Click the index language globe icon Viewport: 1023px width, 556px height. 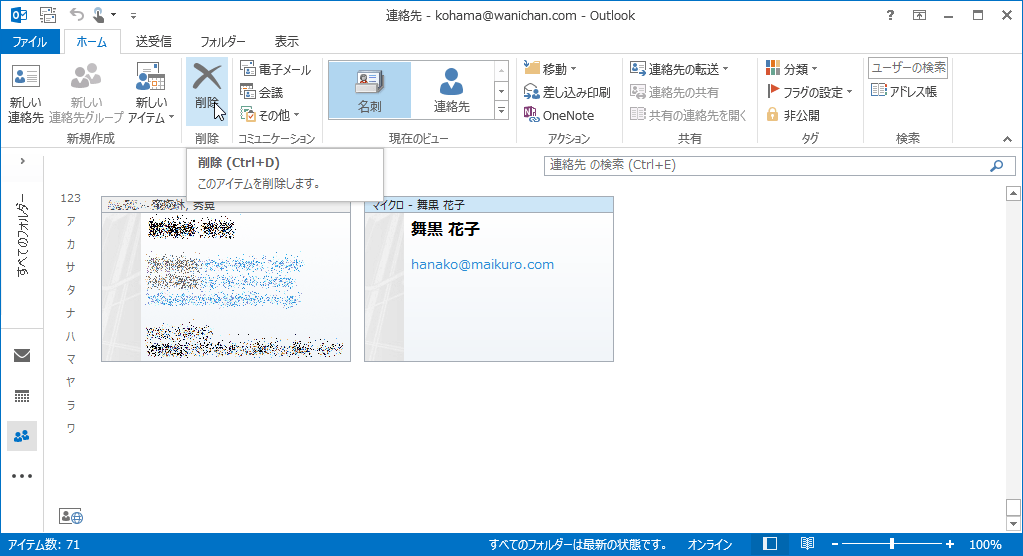(x=70, y=517)
